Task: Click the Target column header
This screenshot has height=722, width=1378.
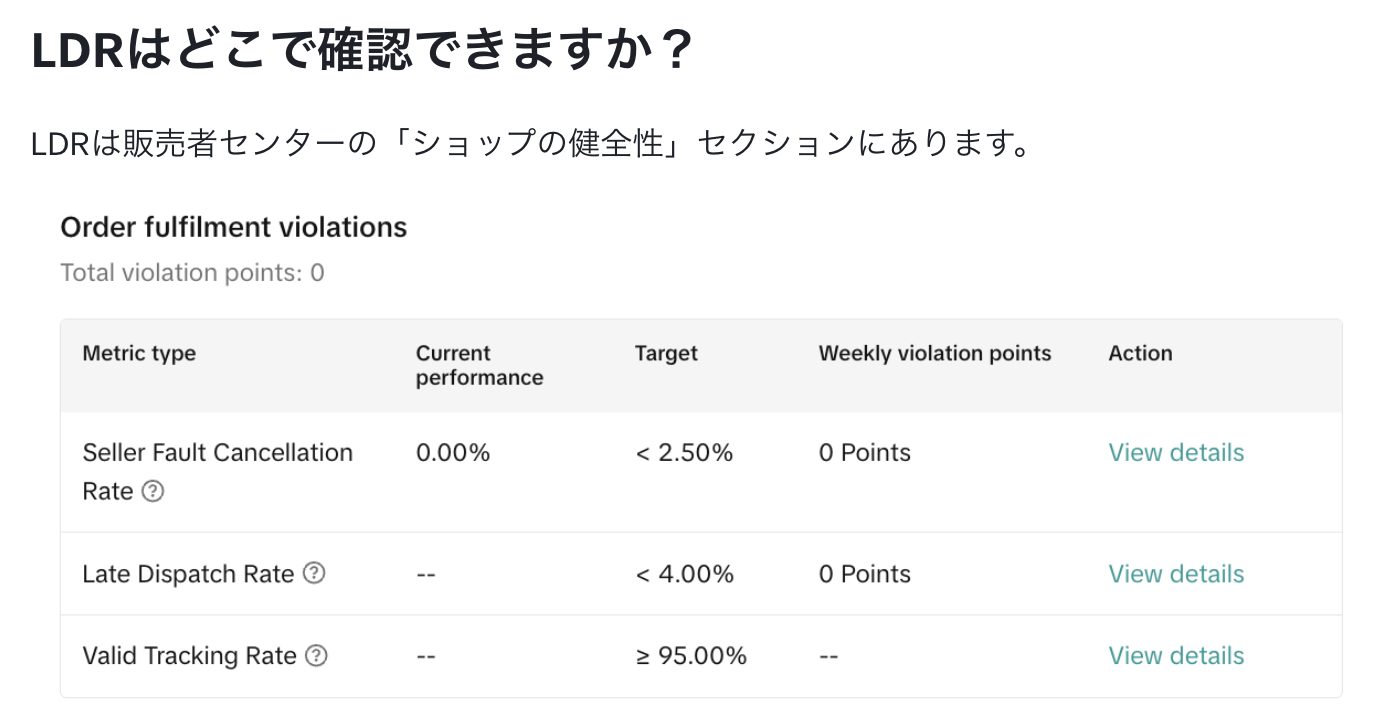Action: click(666, 353)
